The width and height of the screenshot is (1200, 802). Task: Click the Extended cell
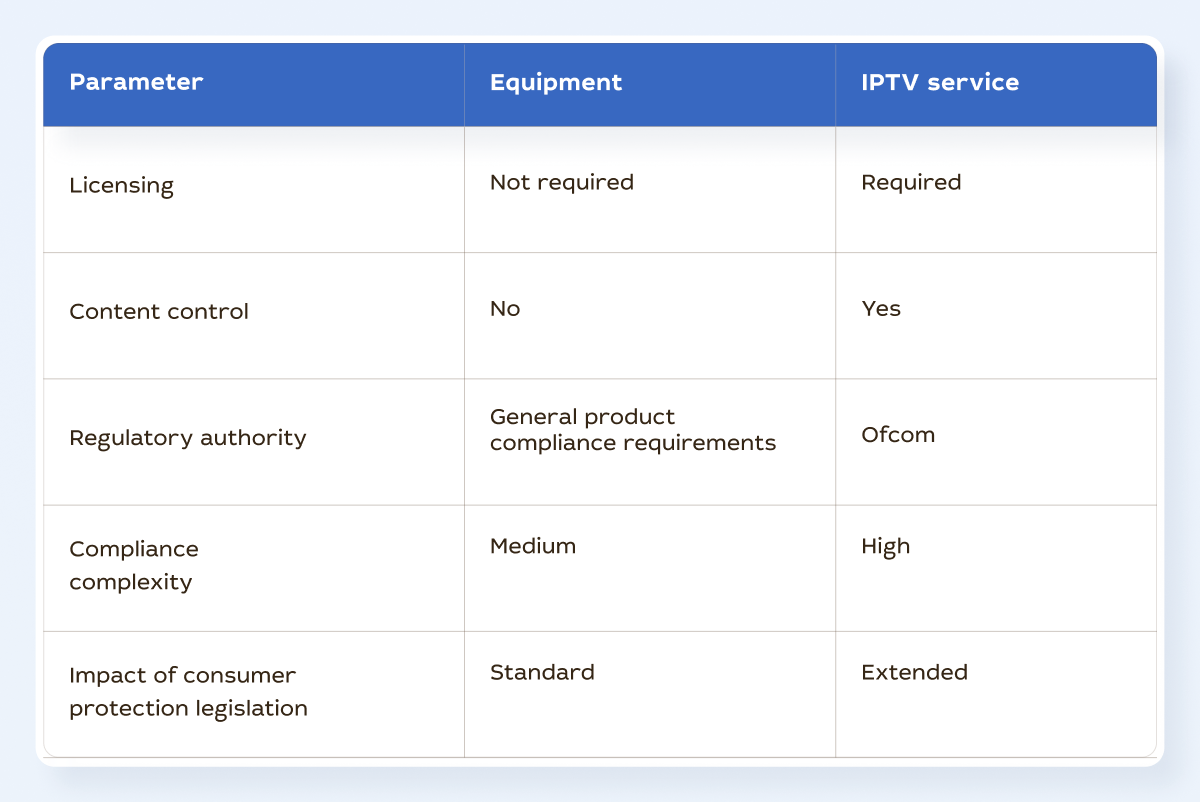(x=914, y=672)
